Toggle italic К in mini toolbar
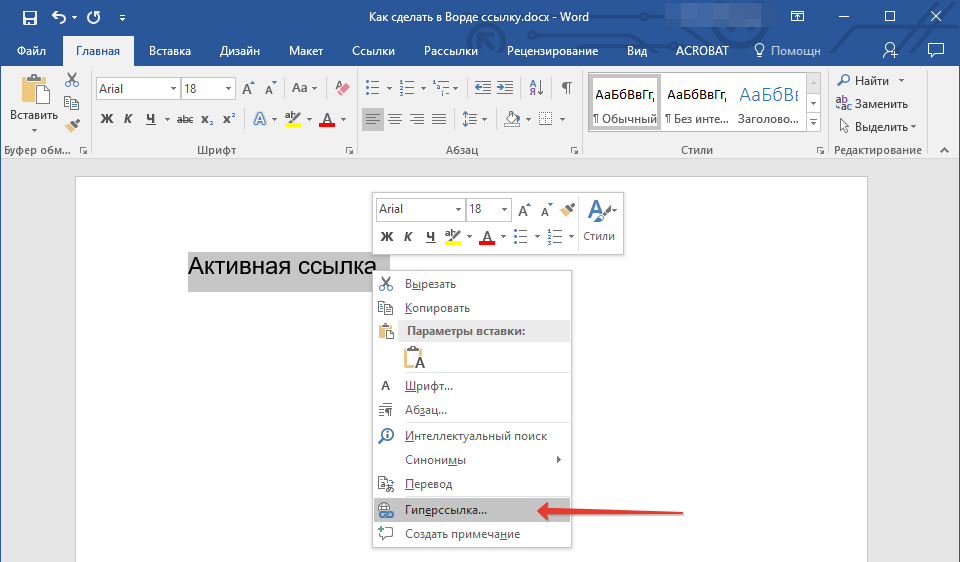 [408, 237]
